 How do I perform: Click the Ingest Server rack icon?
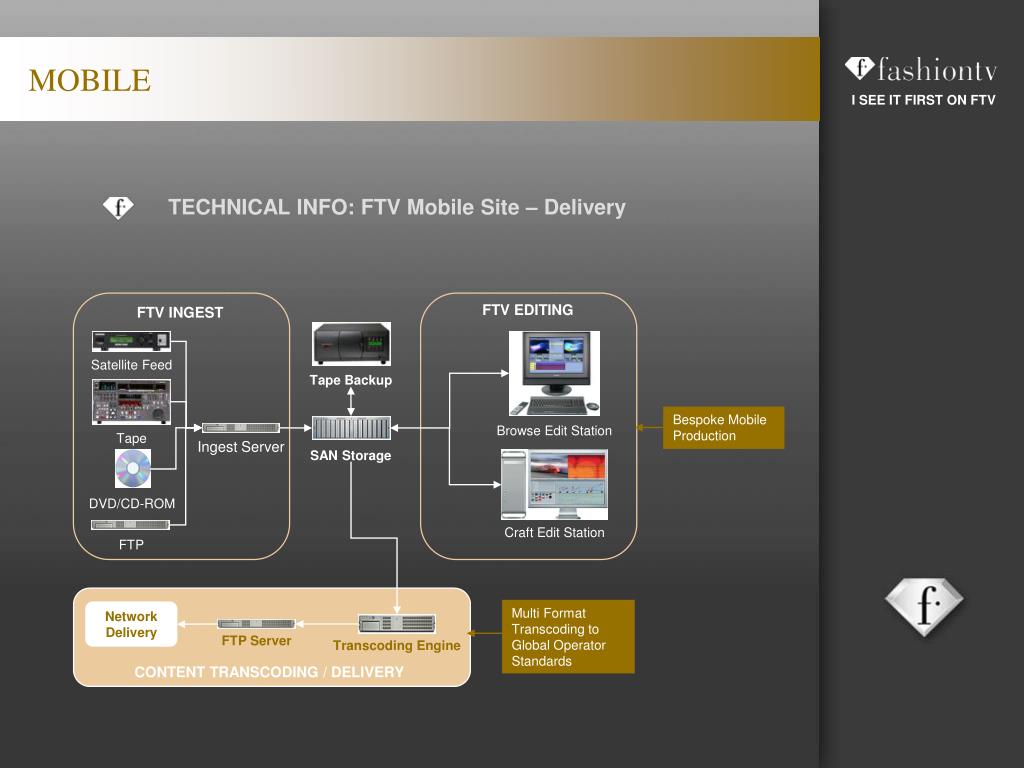pos(241,428)
